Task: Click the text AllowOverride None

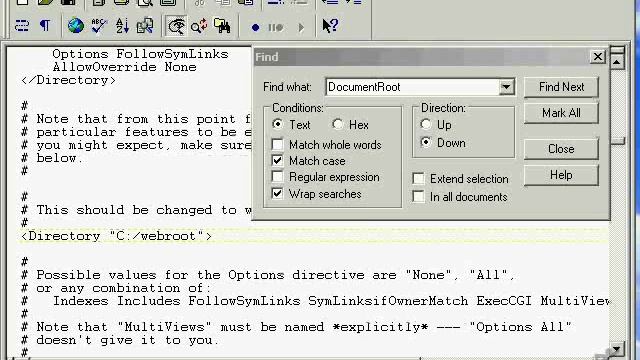Action: pyautogui.click(x=124, y=67)
